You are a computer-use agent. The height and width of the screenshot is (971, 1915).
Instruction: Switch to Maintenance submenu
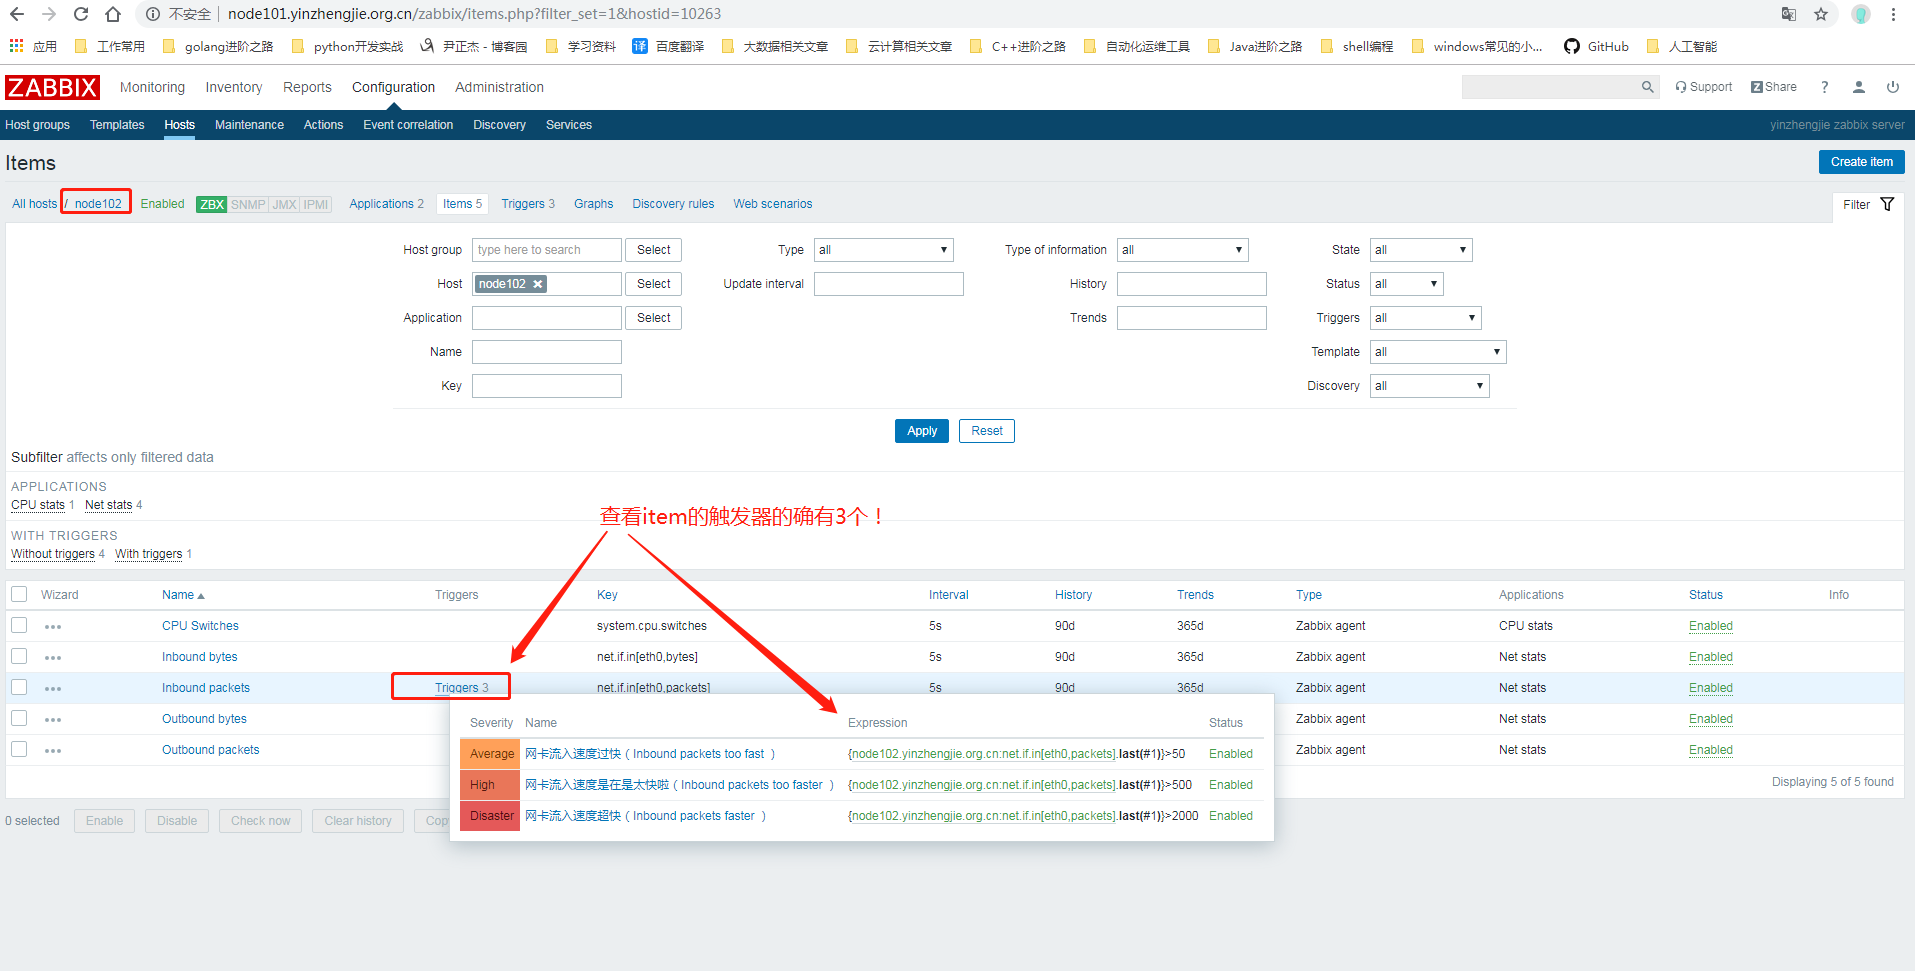(249, 125)
